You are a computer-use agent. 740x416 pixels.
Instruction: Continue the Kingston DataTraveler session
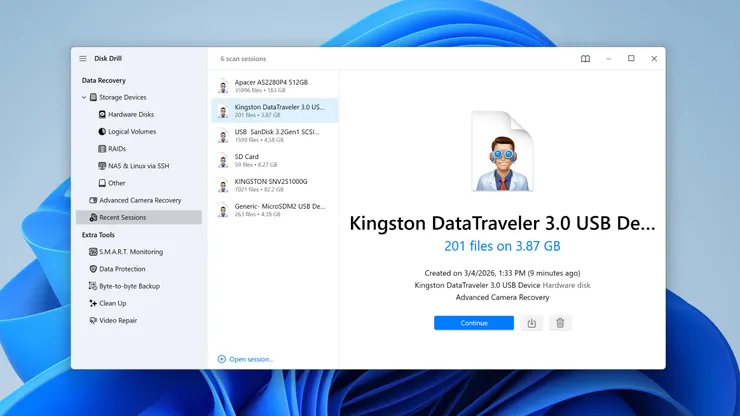point(474,323)
